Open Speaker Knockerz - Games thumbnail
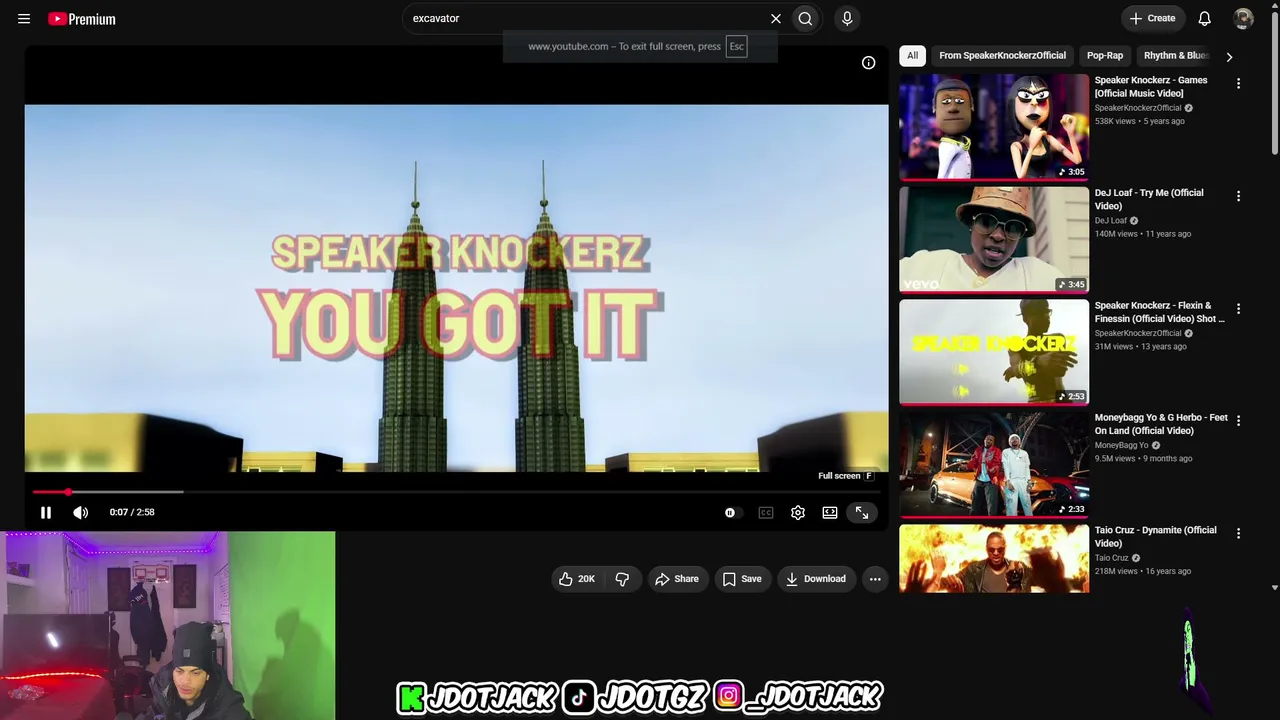Image resolution: width=1280 pixels, height=720 pixels. pos(994,127)
